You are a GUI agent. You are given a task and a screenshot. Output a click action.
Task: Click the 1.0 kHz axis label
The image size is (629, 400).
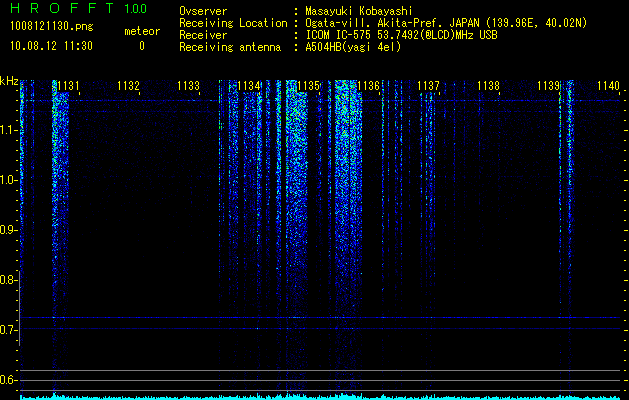[7, 180]
